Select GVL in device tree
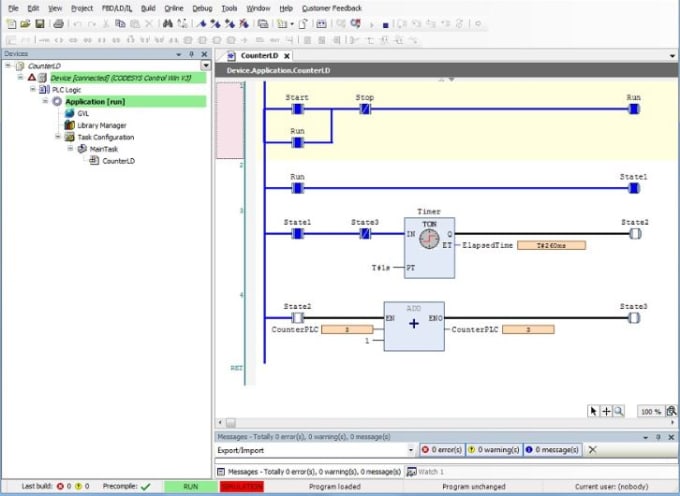 77,113
